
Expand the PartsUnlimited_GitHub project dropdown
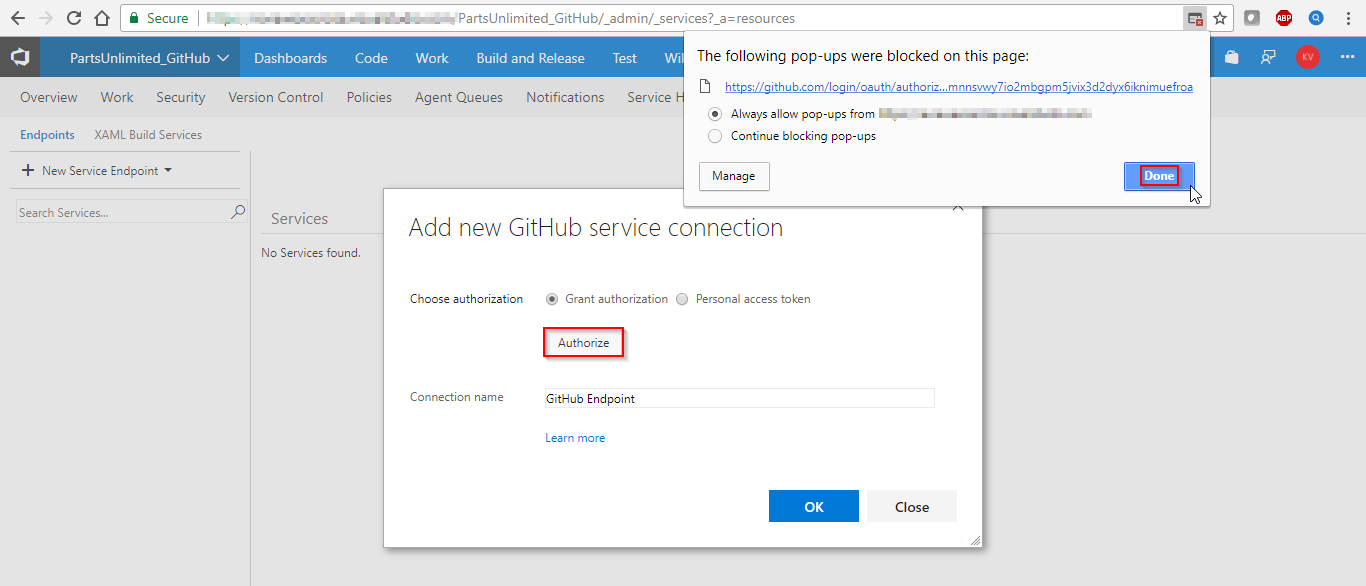point(150,58)
